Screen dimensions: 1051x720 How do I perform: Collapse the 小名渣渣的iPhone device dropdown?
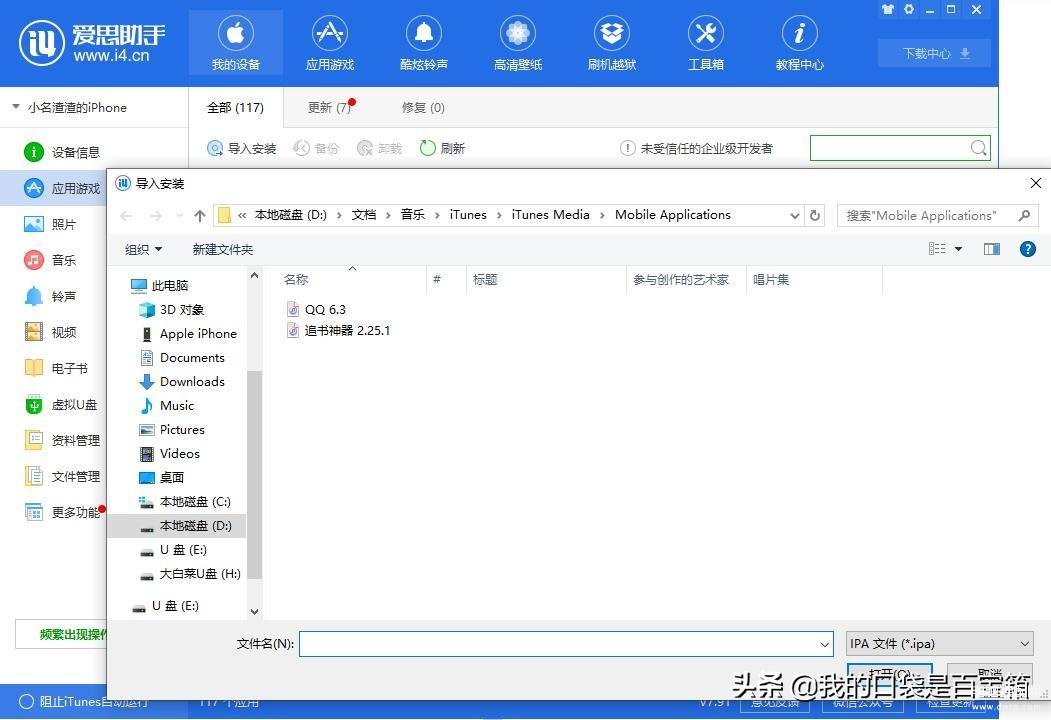coord(15,107)
